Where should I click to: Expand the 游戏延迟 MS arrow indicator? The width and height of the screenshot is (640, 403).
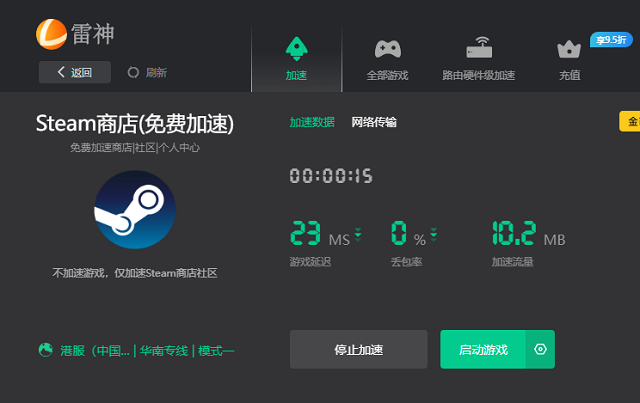358,234
